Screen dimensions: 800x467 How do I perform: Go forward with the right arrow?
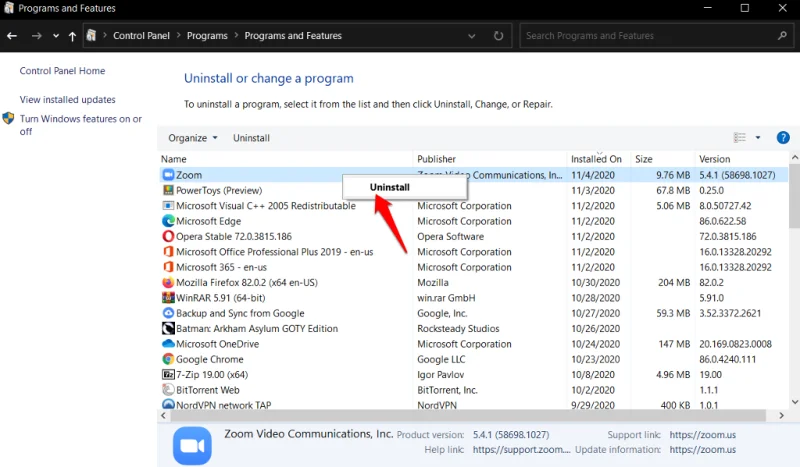36,36
